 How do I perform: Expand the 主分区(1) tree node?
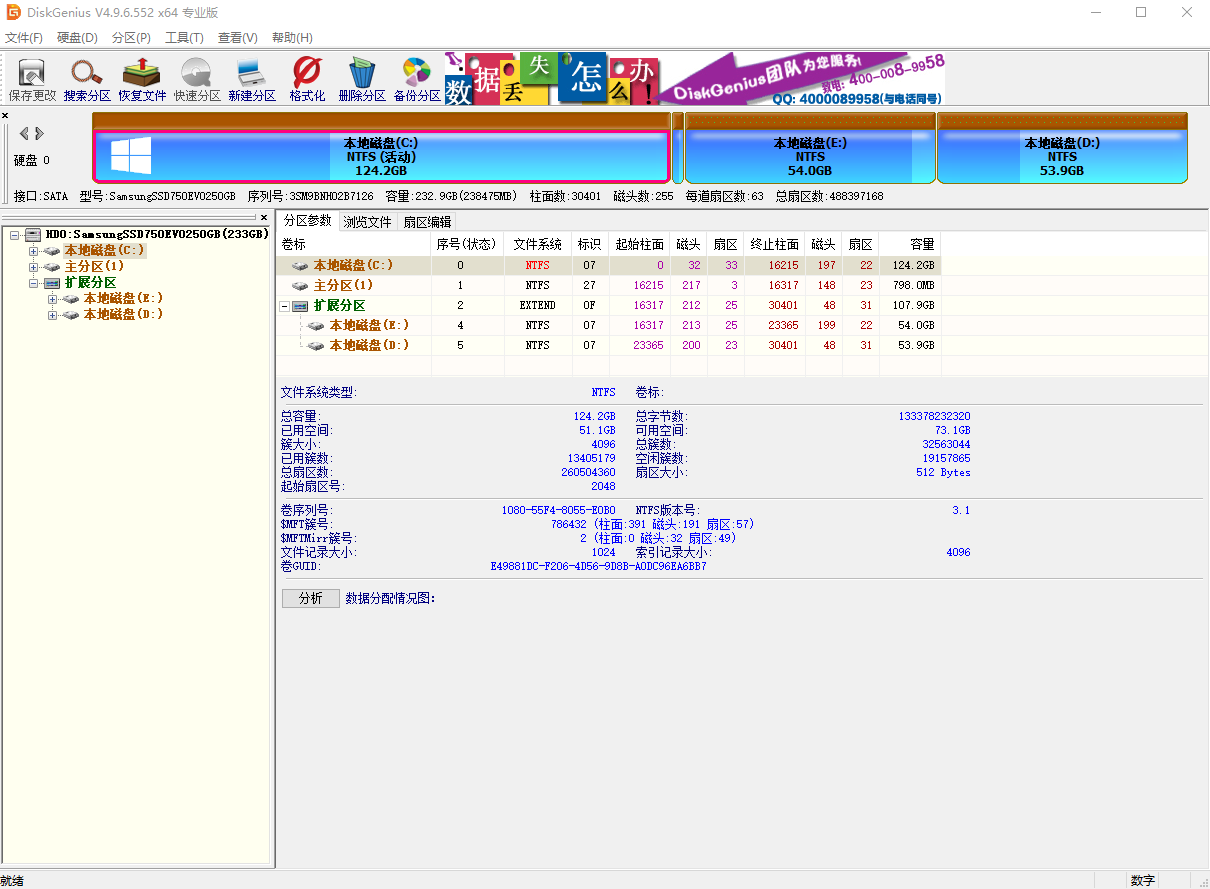[x=33, y=265]
